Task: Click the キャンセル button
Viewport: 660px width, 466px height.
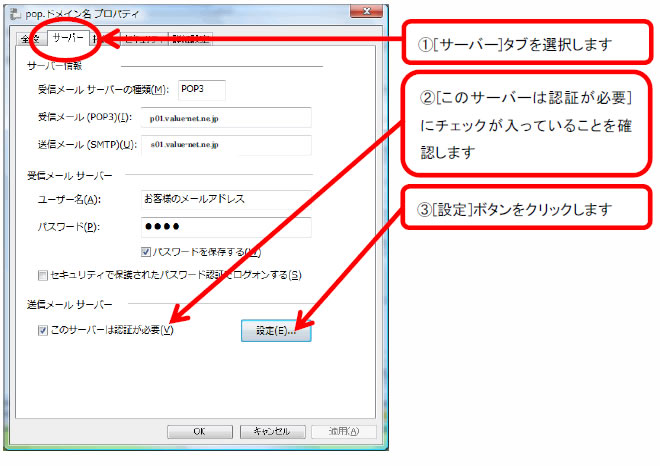Action: pyautogui.click(x=272, y=431)
